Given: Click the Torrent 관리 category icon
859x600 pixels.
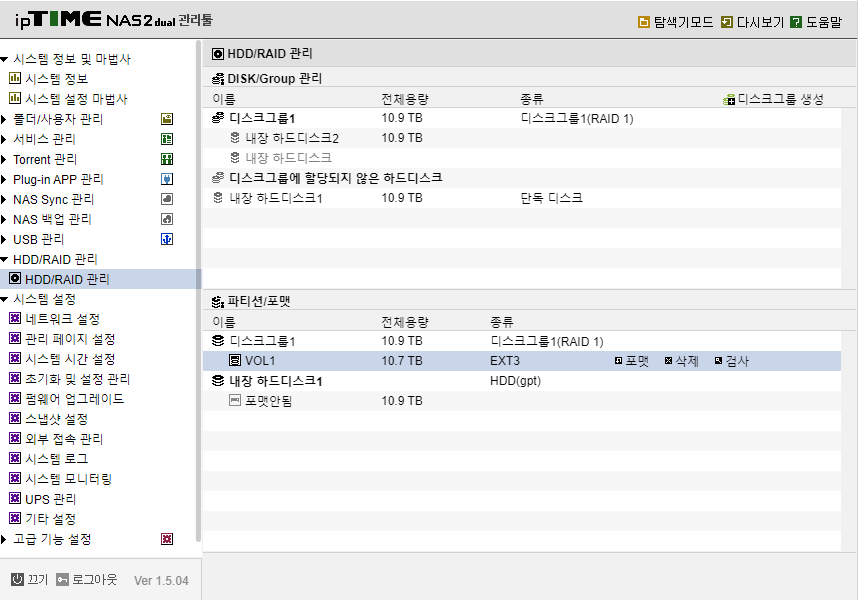Looking at the screenshot, I should tap(167, 159).
